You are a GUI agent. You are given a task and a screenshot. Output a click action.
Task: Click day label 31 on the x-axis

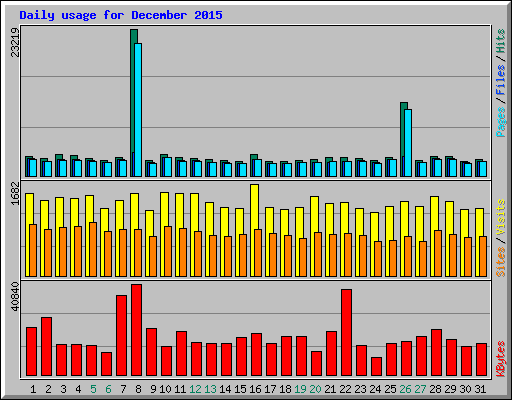point(480,389)
